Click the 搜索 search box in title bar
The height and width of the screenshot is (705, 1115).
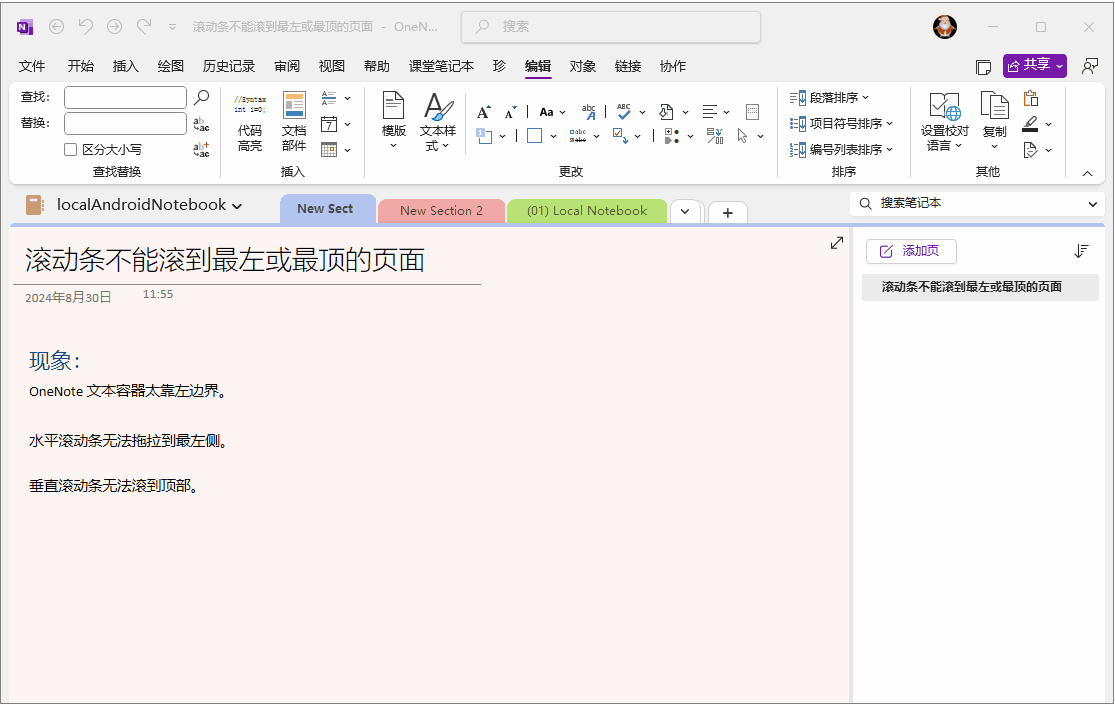tap(611, 26)
